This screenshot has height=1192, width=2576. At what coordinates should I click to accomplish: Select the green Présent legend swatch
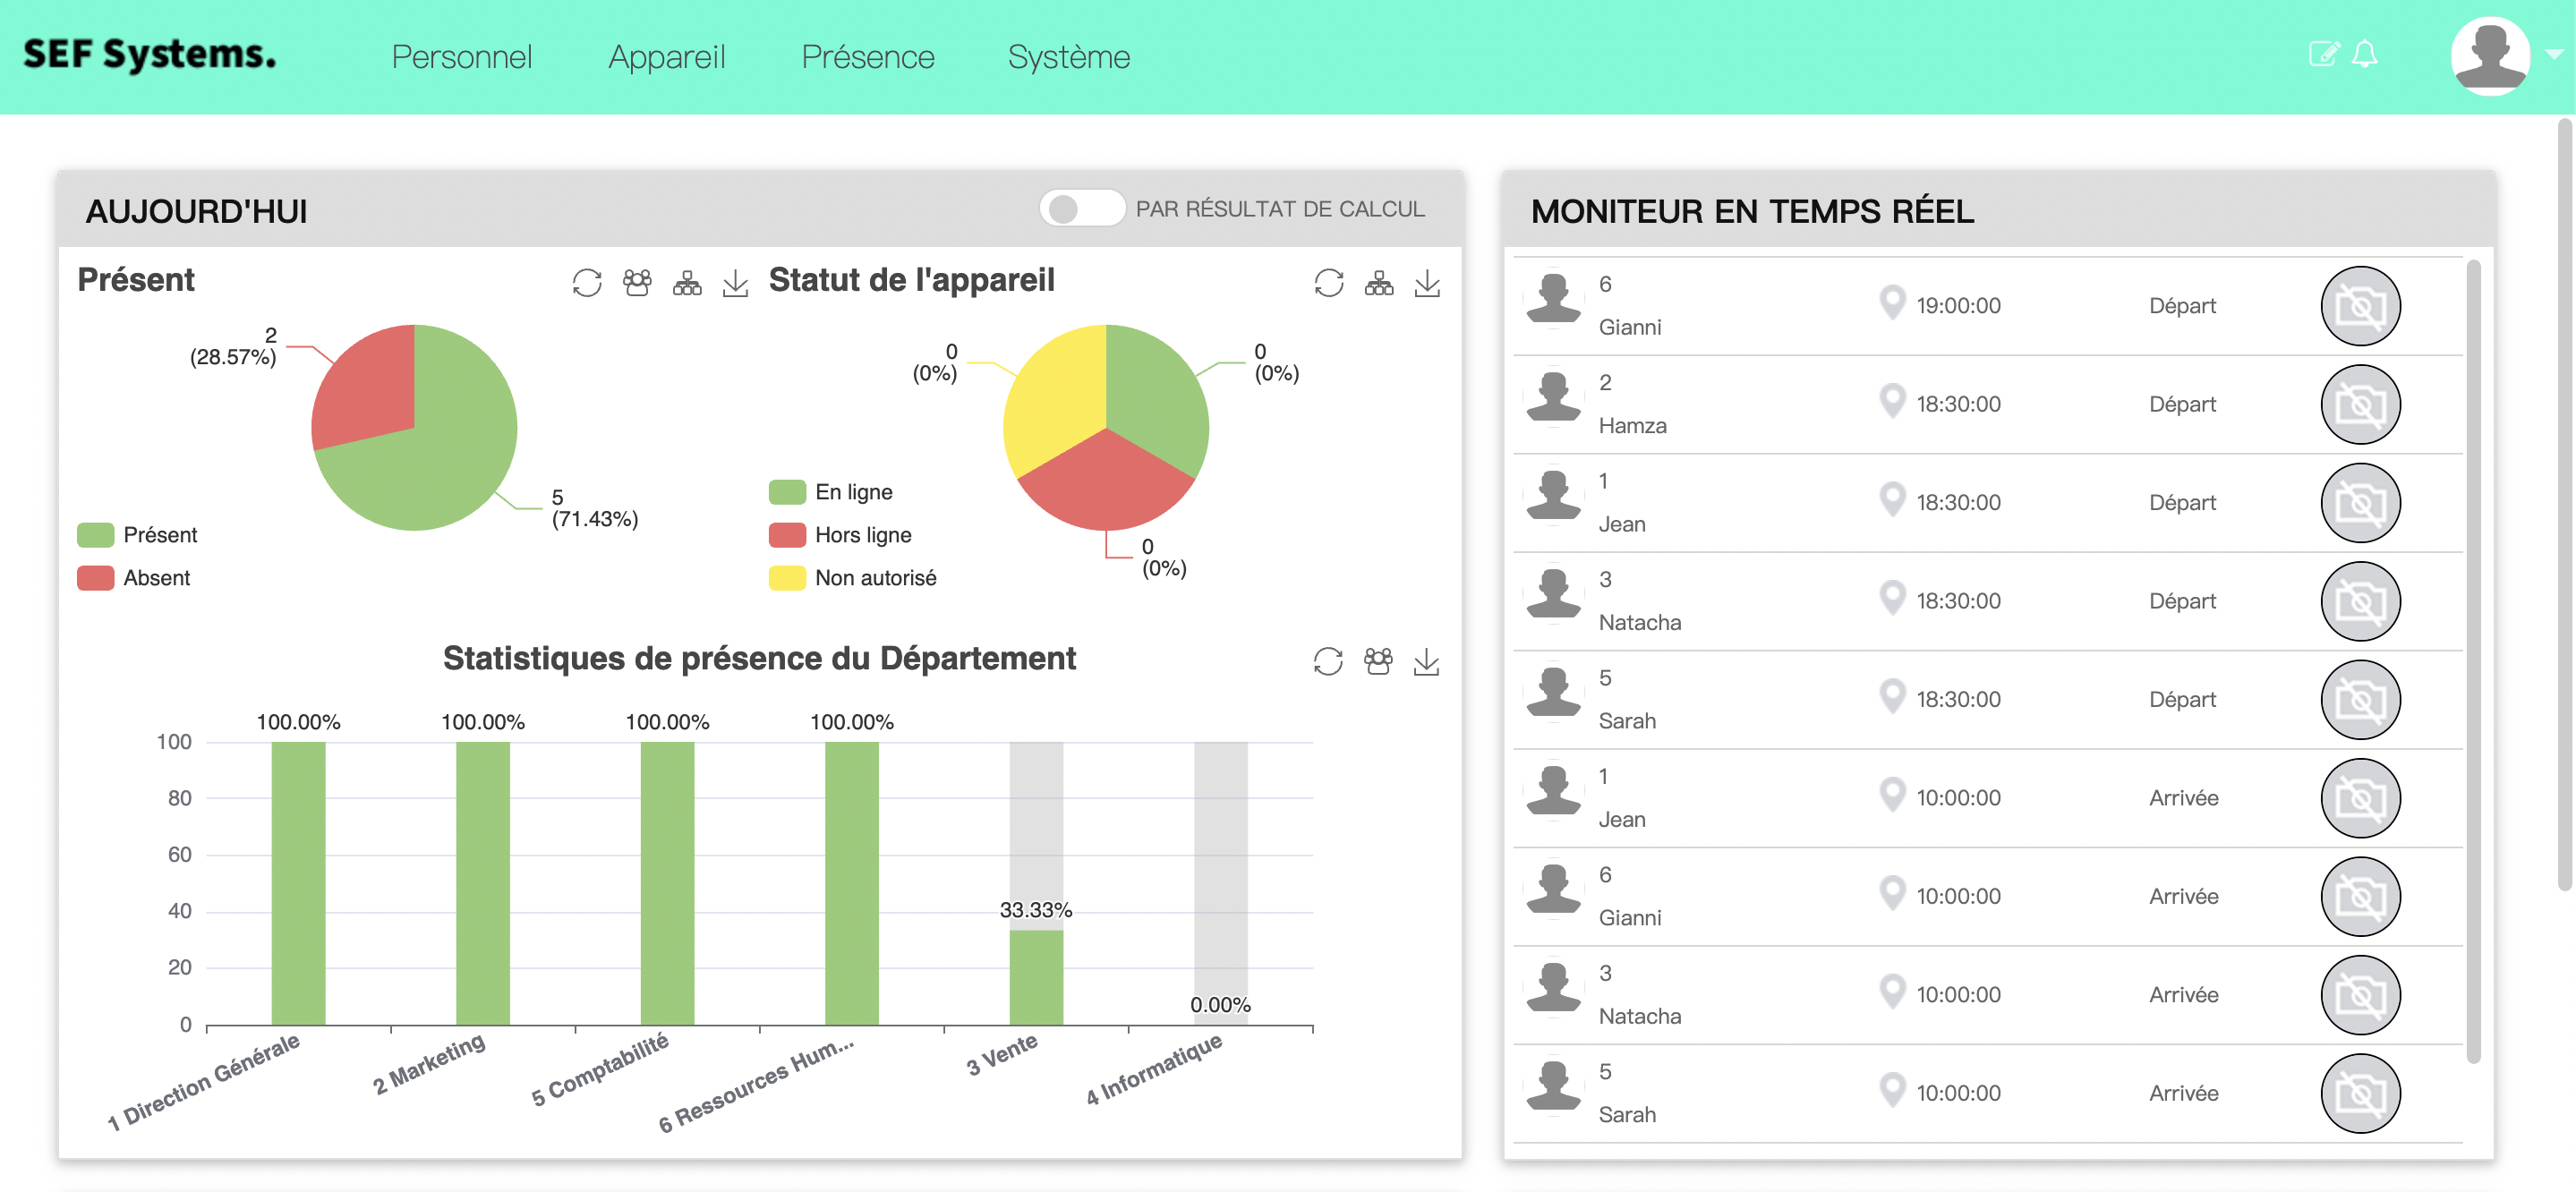coord(95,534)
